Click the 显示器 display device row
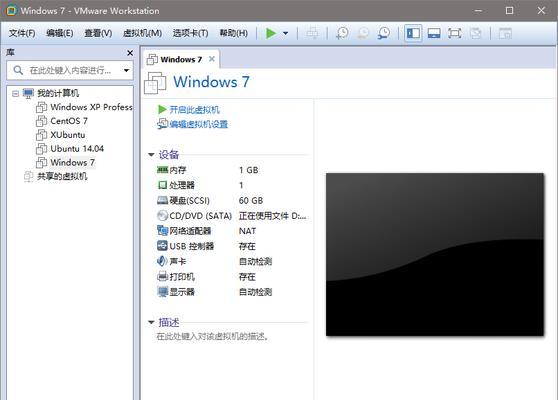558x400 pixels. tap(231, 292)
